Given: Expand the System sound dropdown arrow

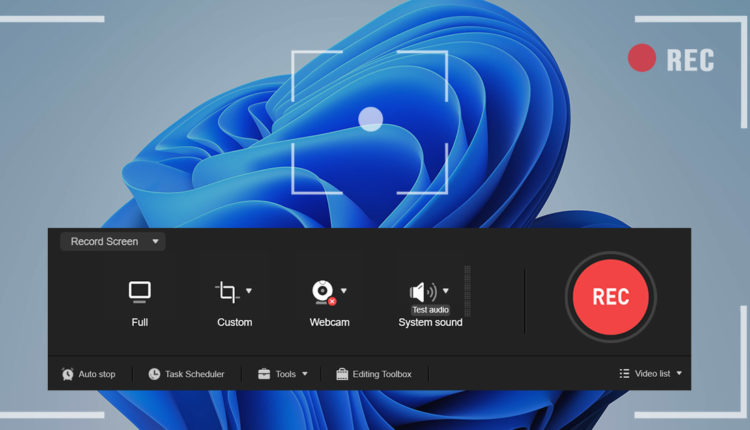Looking at the screenshot, I should click(x=446, y=291).
